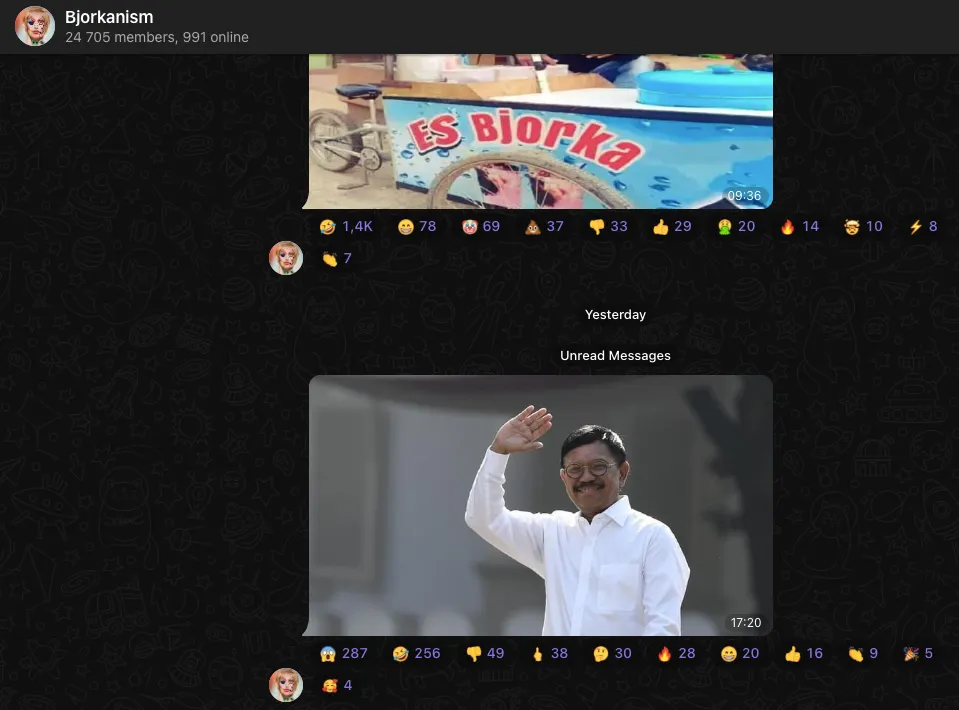Toggle the screaming face reaction with 287

pos(343,654)
